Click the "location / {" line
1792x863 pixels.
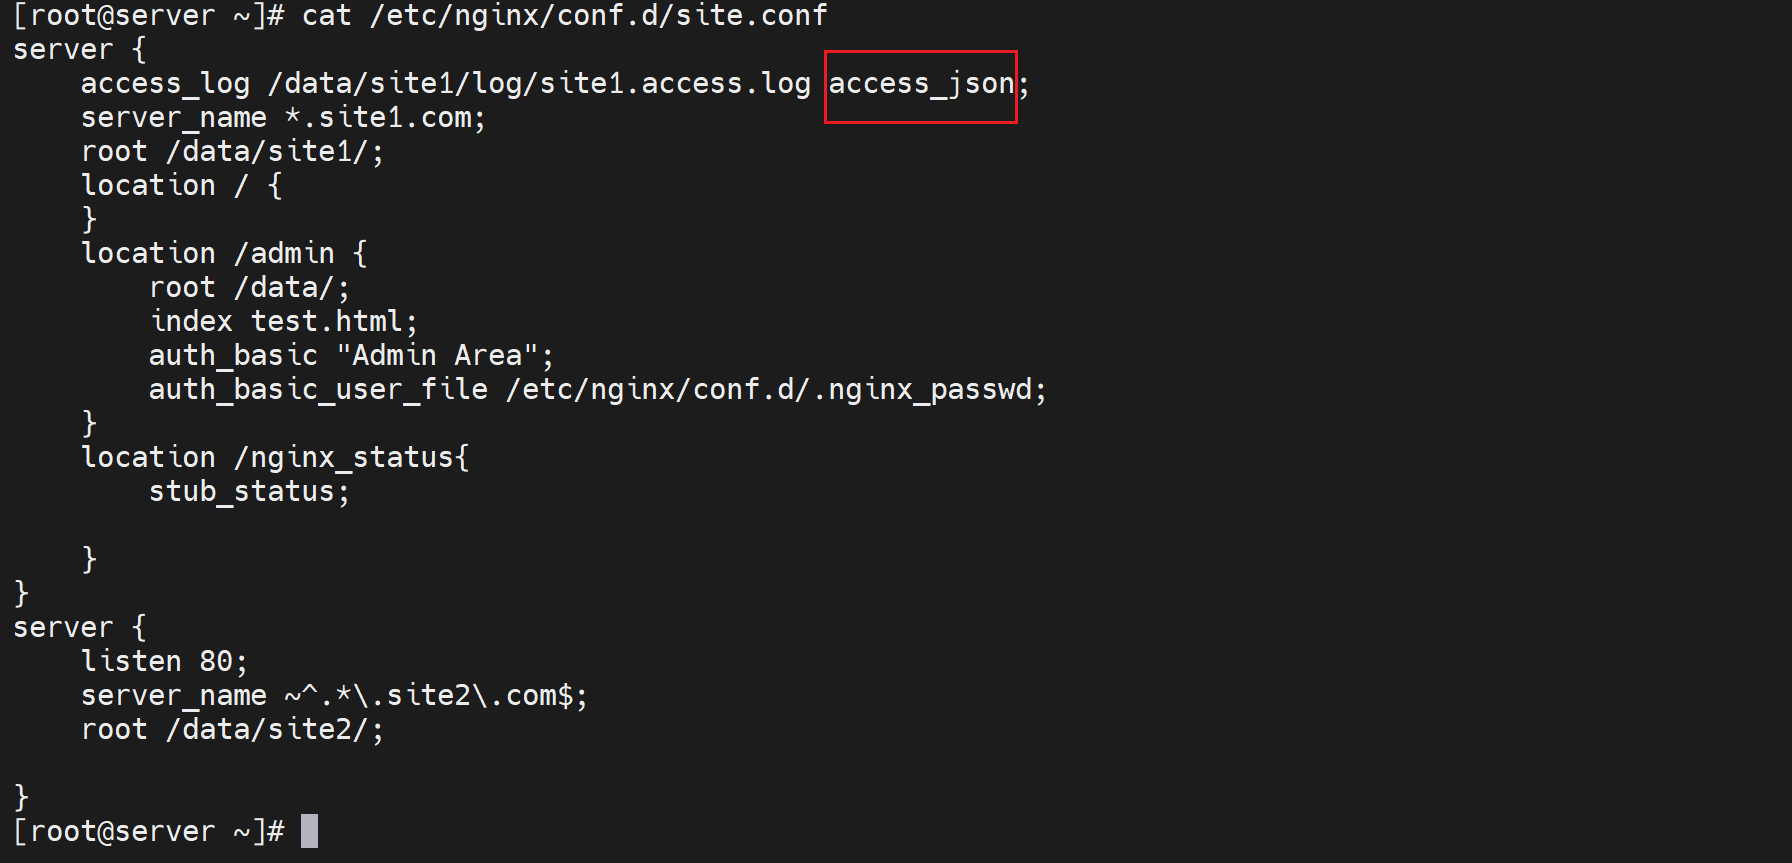pyautogui.click(x=181, y=186)
